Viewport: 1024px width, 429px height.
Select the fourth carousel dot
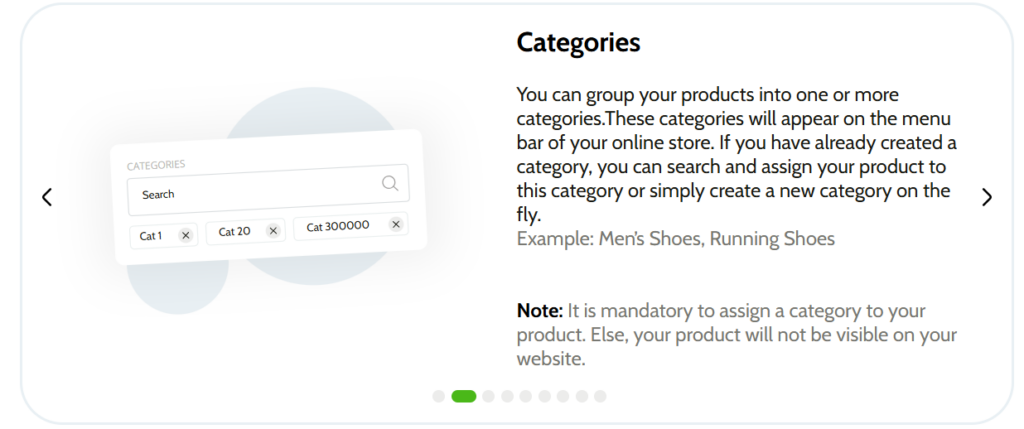507,396
